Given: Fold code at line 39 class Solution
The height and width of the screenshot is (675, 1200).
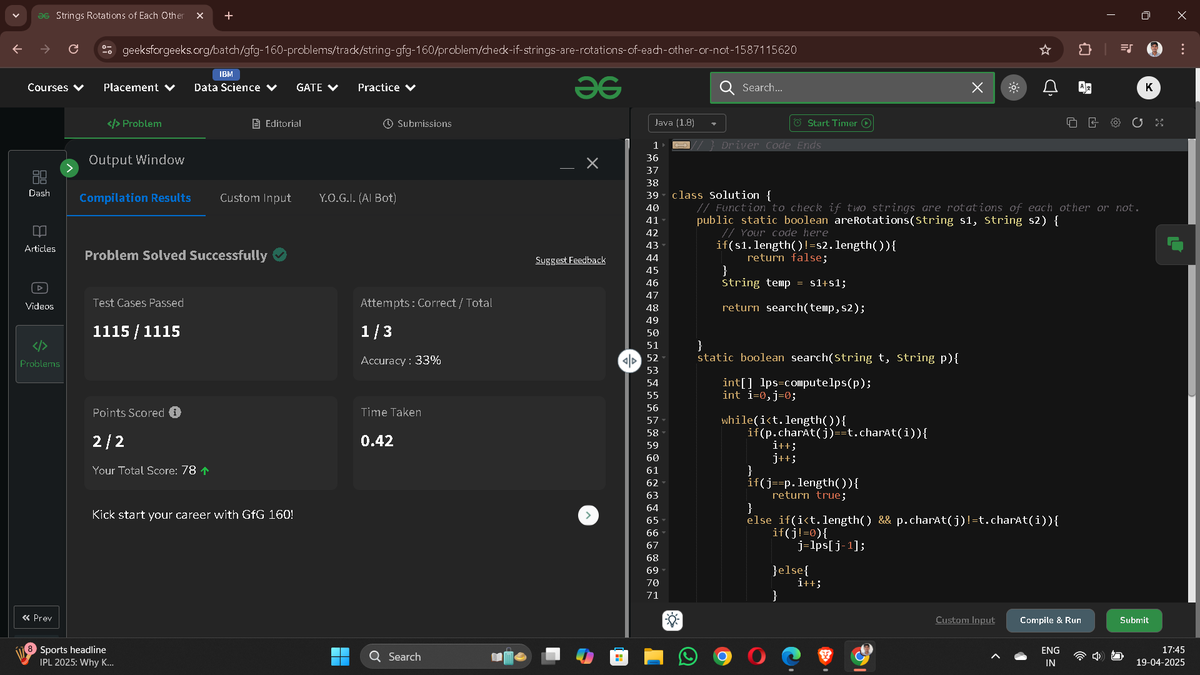Looking at the screenshot, I should (x=664, y=195).
